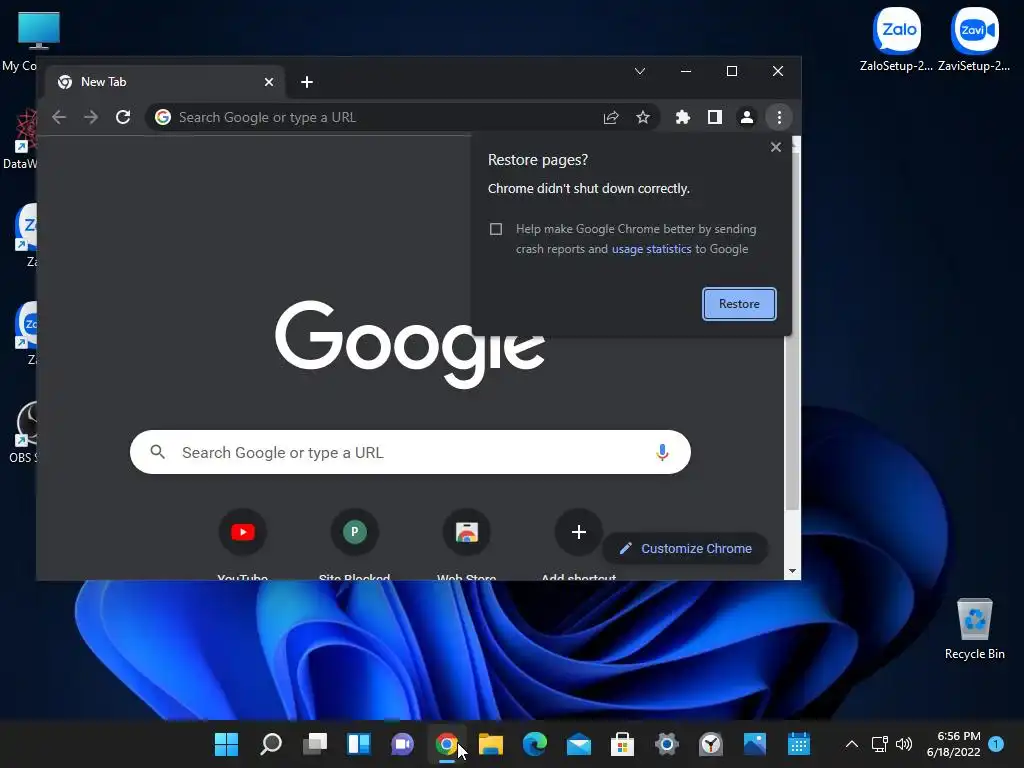Open Widgets from the taskbar

tap(359, 744)
